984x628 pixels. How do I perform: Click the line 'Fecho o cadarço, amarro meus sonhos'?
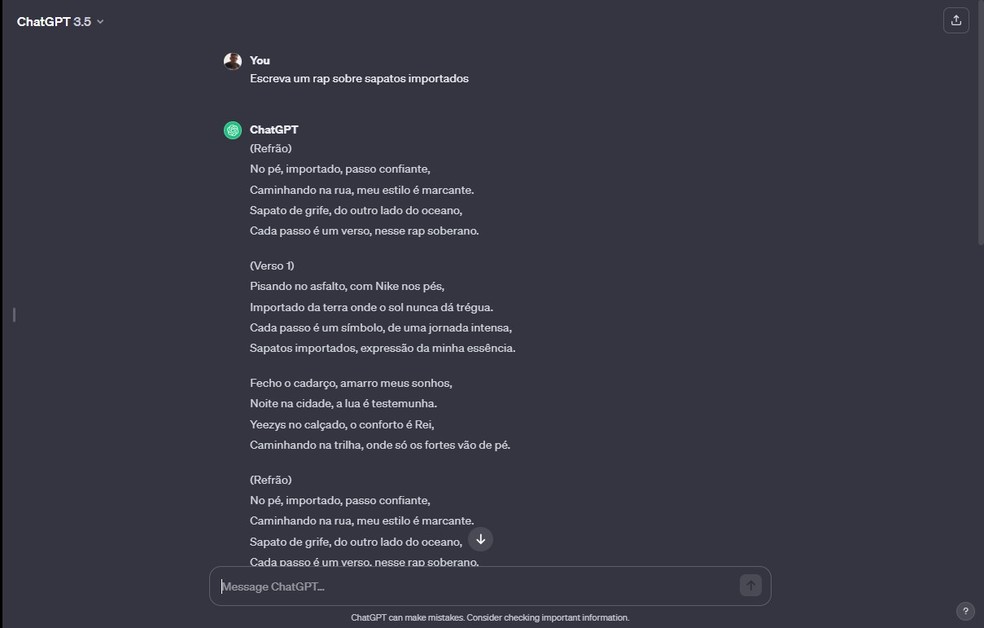point(351,383)
